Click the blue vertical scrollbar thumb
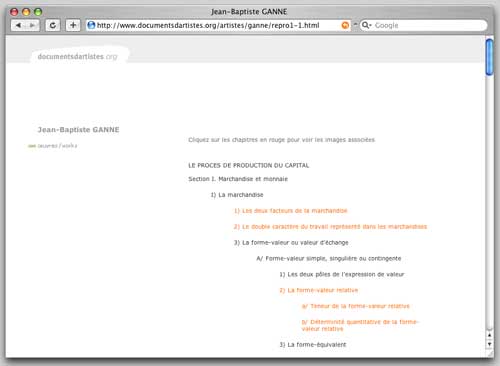 point(489,57)
